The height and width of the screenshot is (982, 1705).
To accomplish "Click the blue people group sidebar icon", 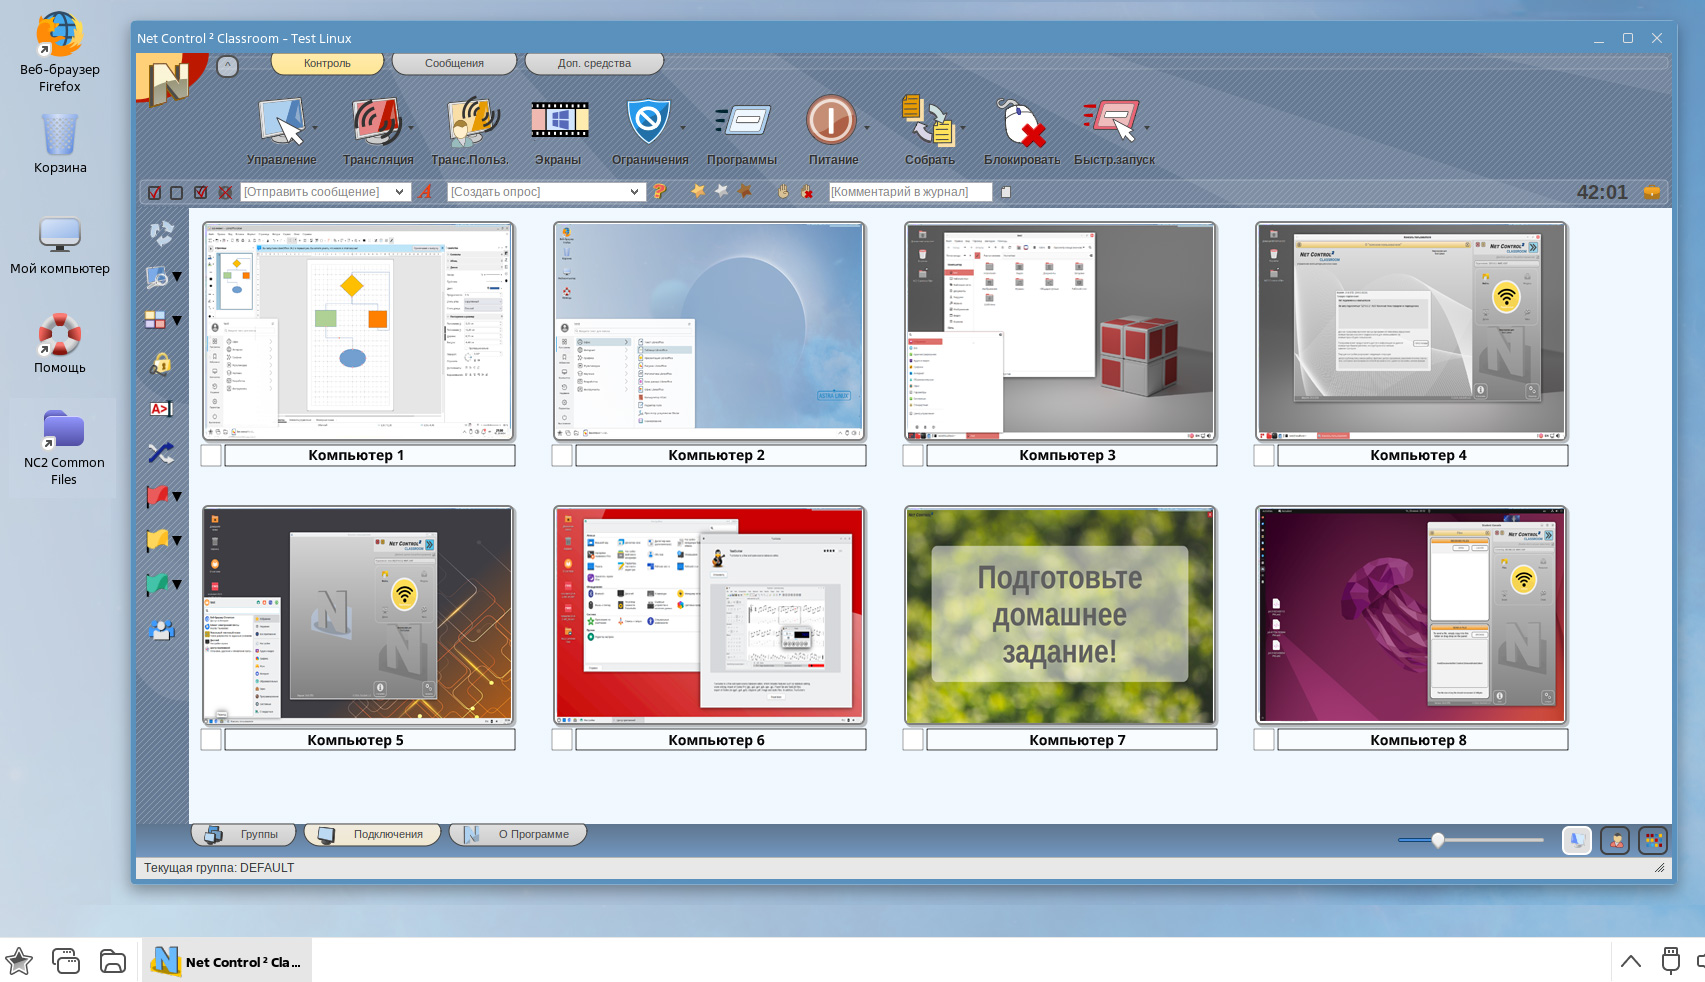I will click(x=161, y=629).
